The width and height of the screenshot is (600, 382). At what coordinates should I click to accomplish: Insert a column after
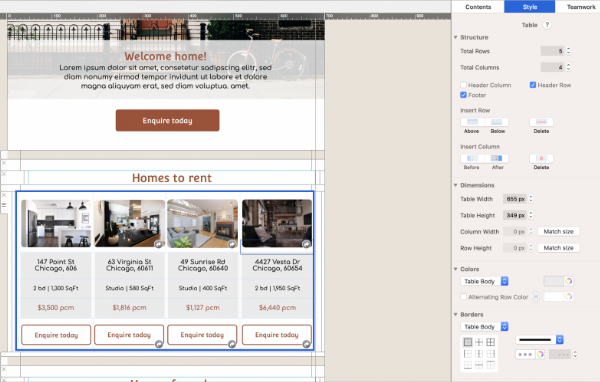[496, 158]
